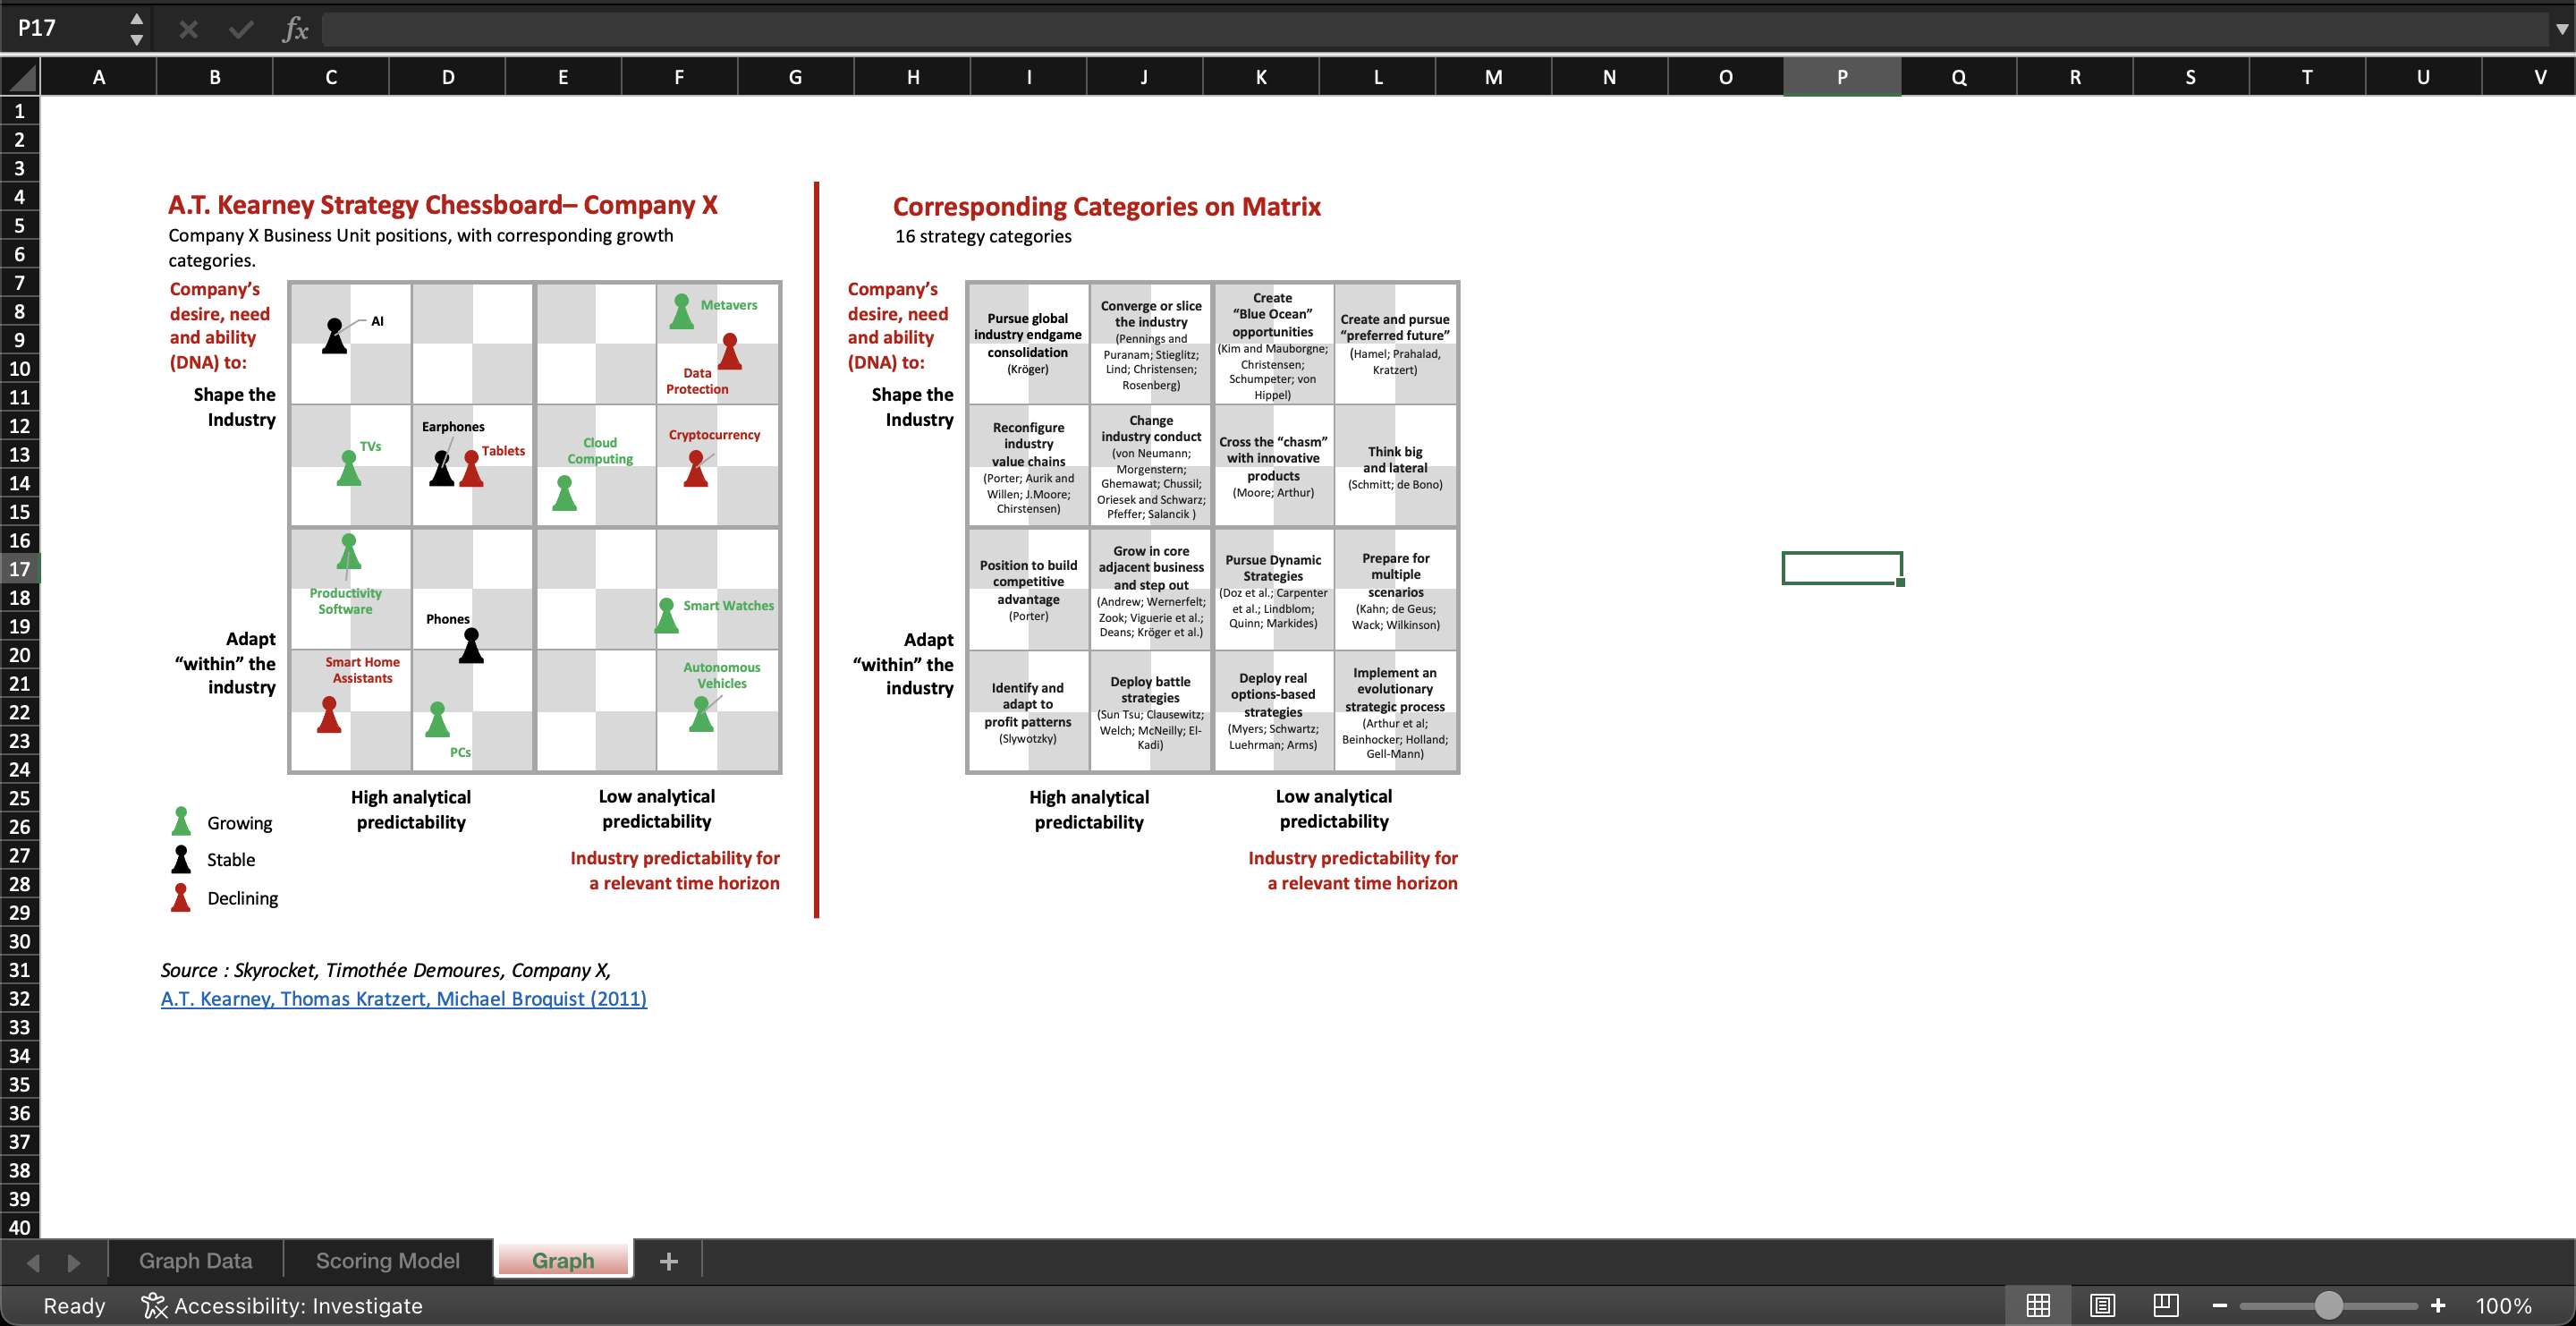Switch to Page Break Preview icon

(x=2165, y=1305)
